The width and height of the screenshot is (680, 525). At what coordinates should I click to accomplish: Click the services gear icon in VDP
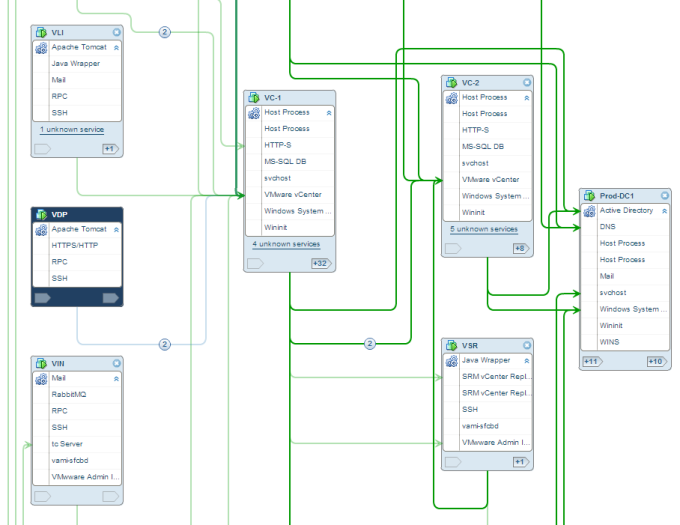[41, 230]
